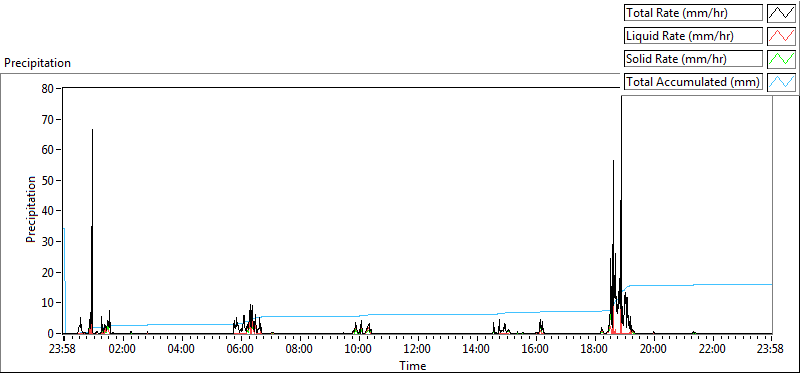The height and width of the screenshot is (373, 800).
Task: Click the 06:00 time axis marker
Action: coord(241,350)
